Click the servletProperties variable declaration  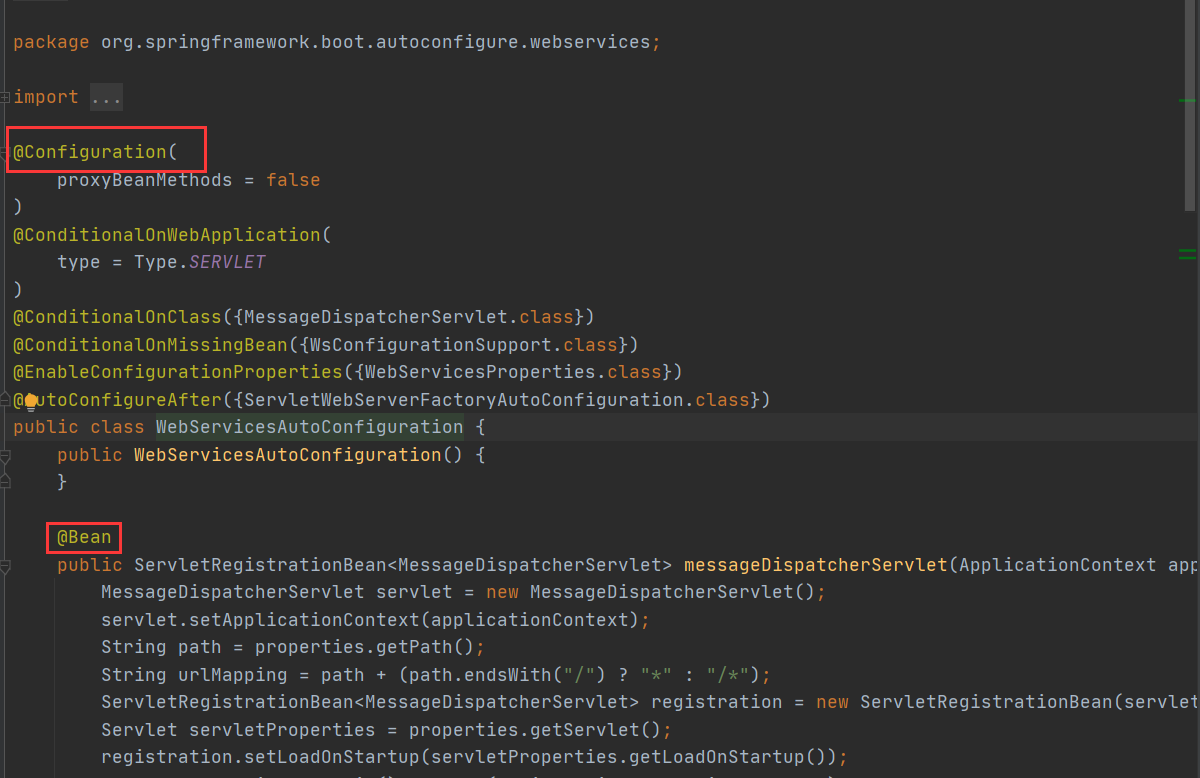[277, 730]
